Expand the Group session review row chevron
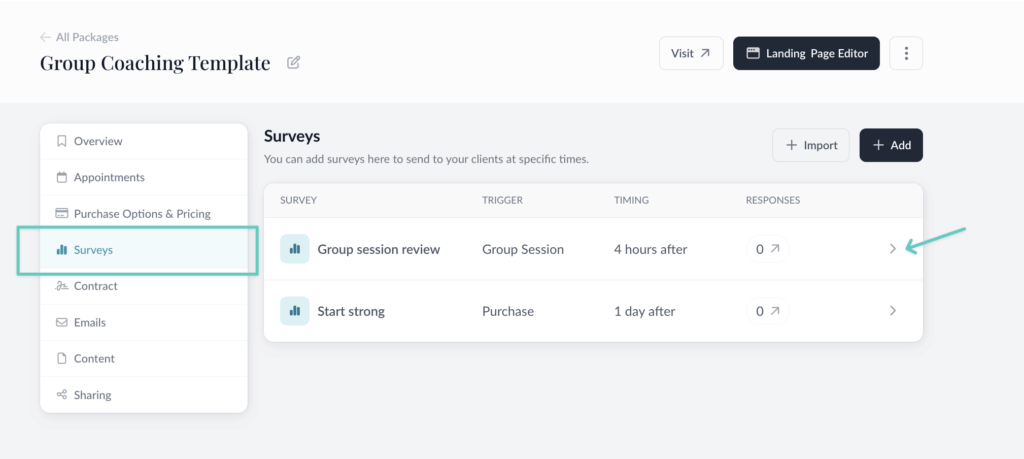This screenshot has width=1024, height=459. (x=893, y=249)
